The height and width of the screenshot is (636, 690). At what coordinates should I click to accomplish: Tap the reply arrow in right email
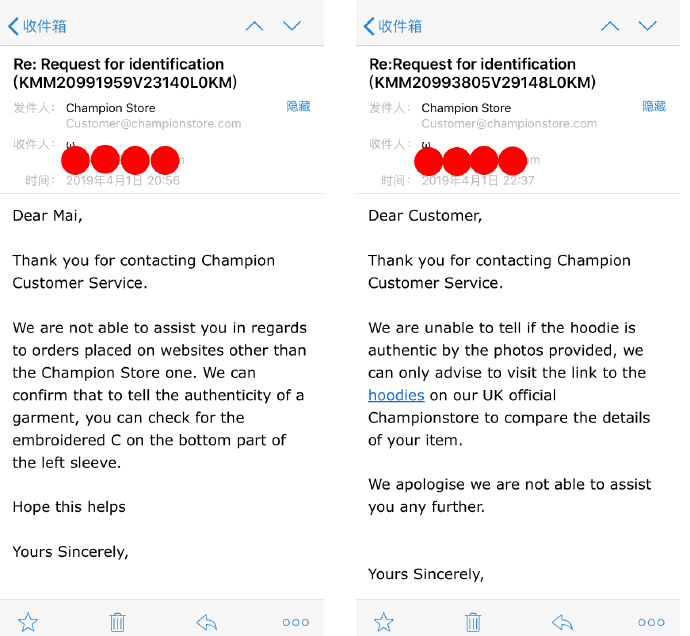coord(563,622)
